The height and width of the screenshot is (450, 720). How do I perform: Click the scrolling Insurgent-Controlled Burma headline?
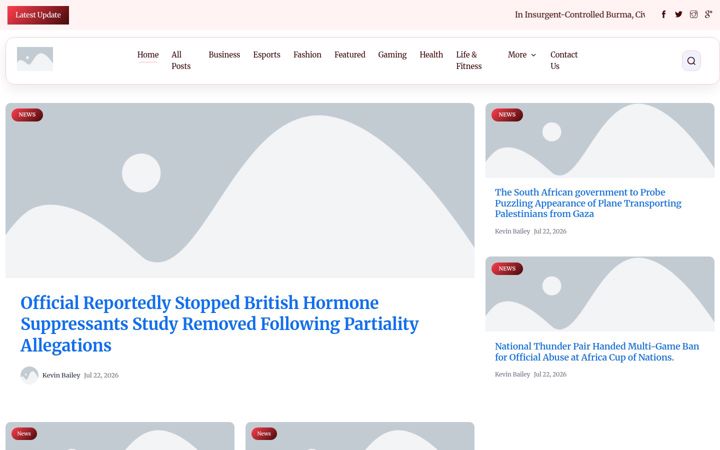(x=579, y=15)
